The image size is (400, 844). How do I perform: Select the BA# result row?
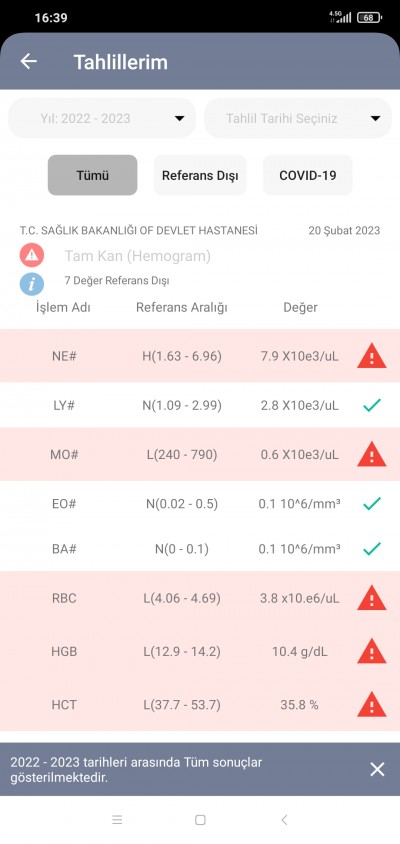(x=200, y=549)
